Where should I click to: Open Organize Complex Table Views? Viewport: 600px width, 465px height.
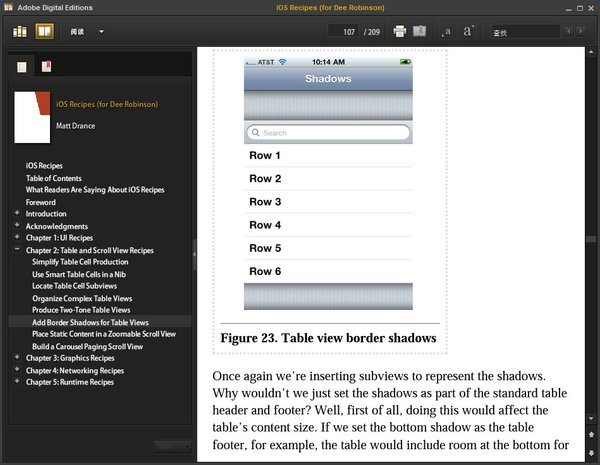point(82,299)
